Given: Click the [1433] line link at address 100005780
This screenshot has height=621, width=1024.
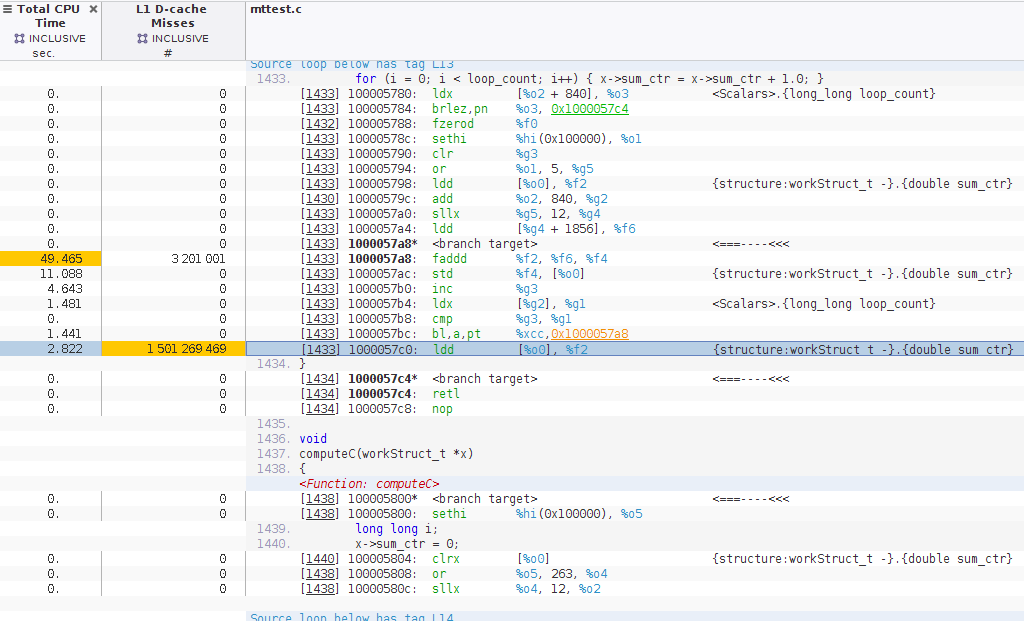Looking at the screenshot, I should click(x=320, y=94).
